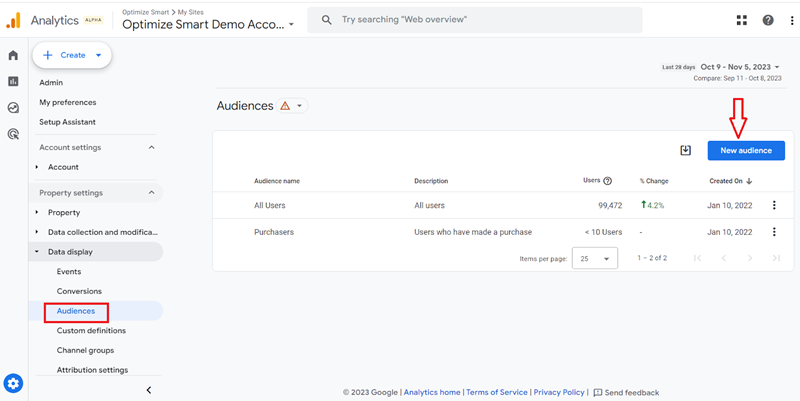This screenshot has width=800, height=401.
Task: Click the Send feedback text link
Action: point(632,393)
